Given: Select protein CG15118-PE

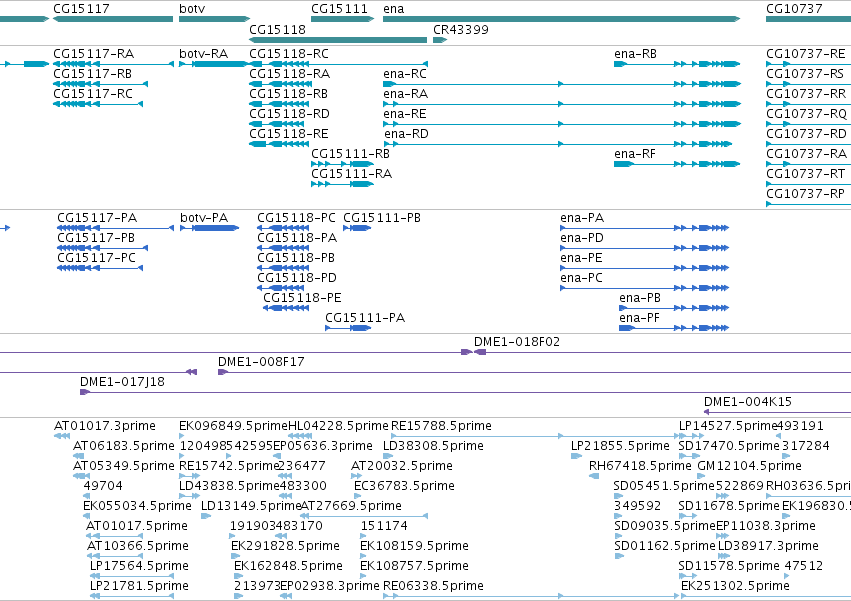Looking at the screenshot, I should pos(302,298).
